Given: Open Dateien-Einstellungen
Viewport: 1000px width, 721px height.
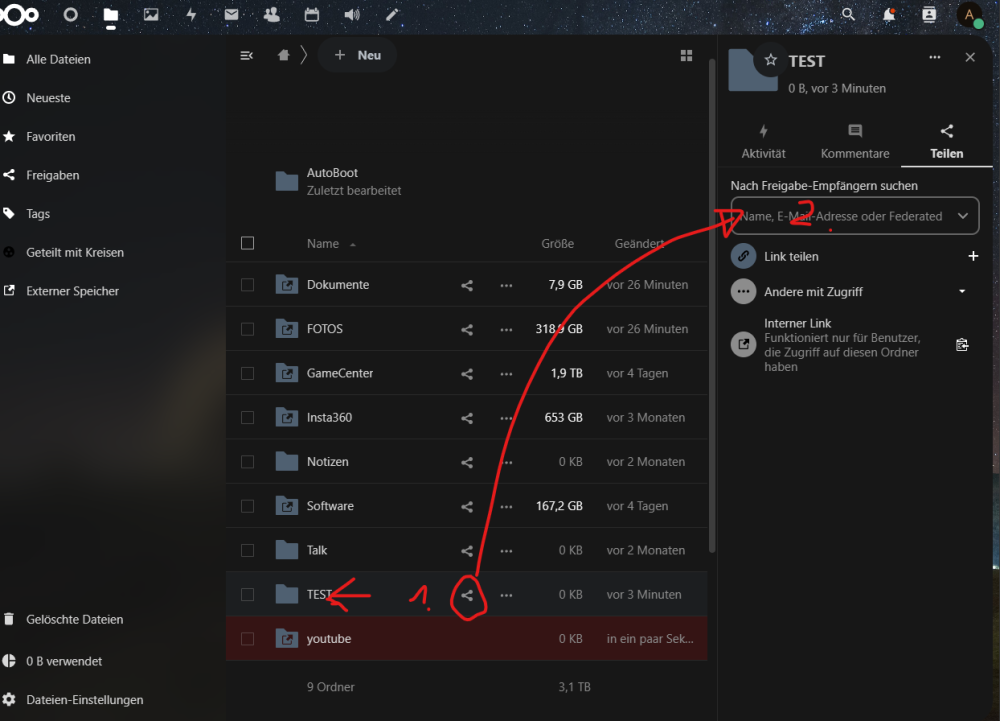Looking at the screenshot, I should point(84,699).
